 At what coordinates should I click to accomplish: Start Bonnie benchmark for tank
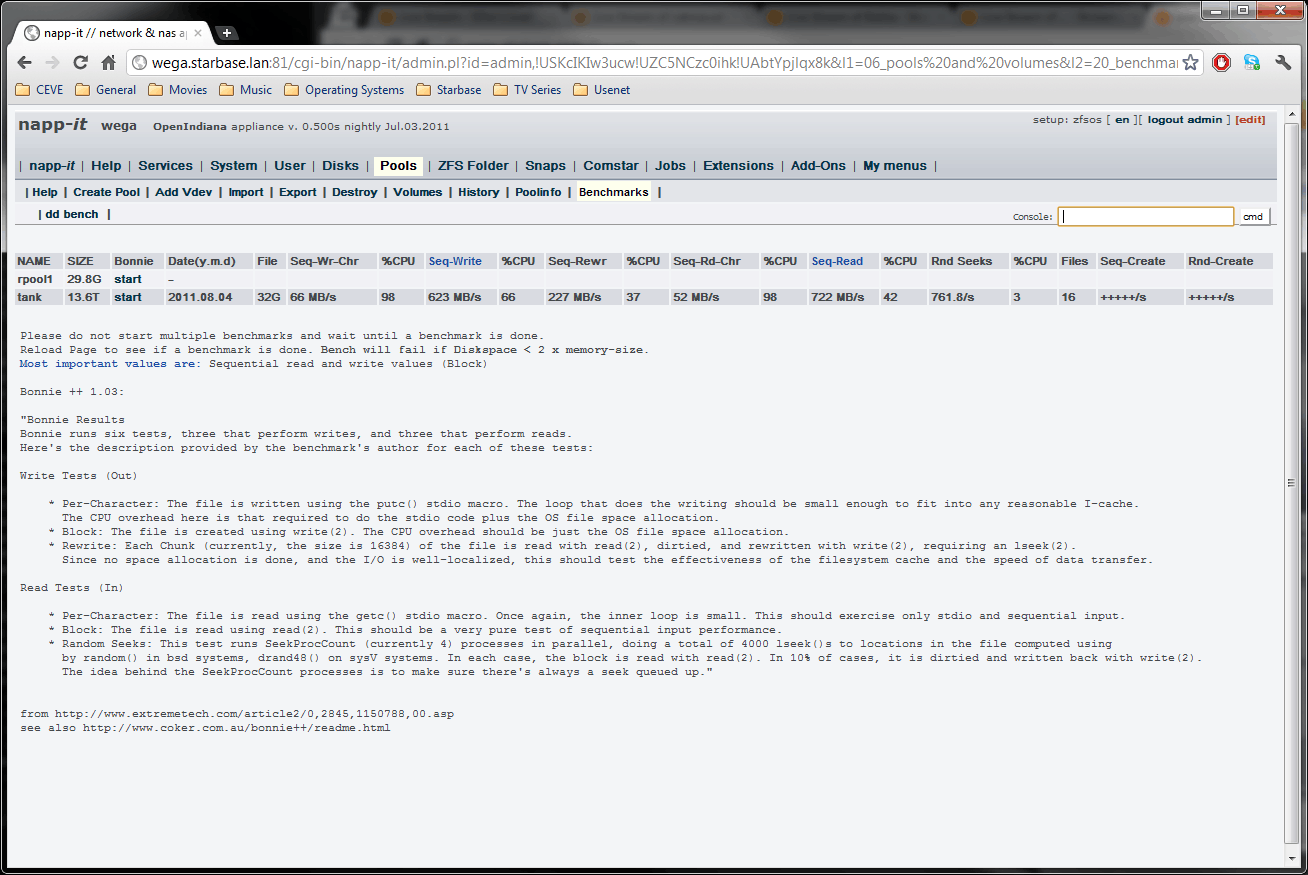[x=128, y=297]
